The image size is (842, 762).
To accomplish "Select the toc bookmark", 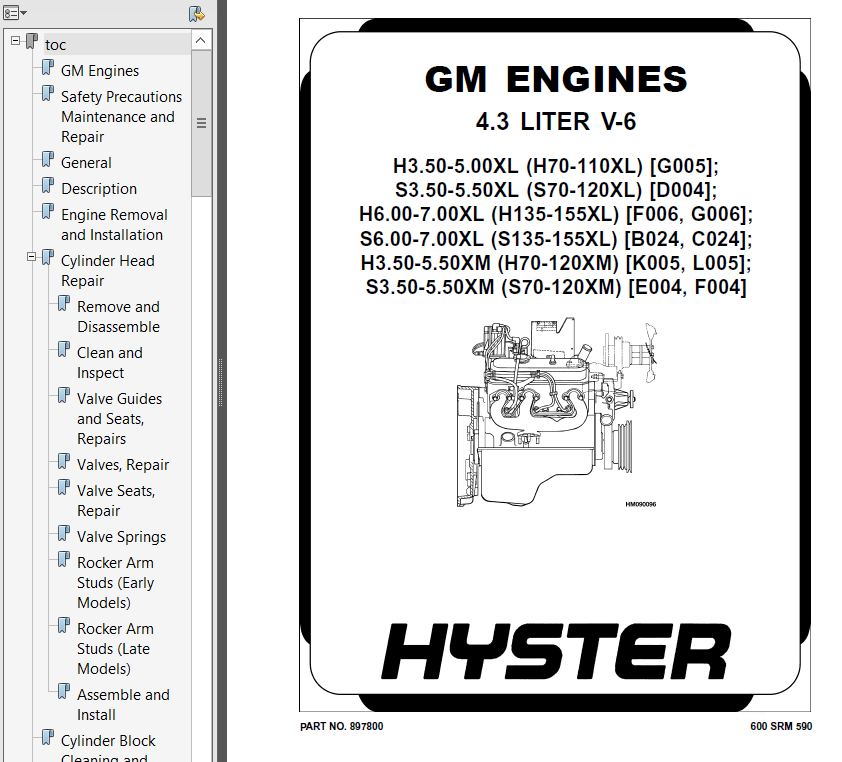I will tap(55, 45).
